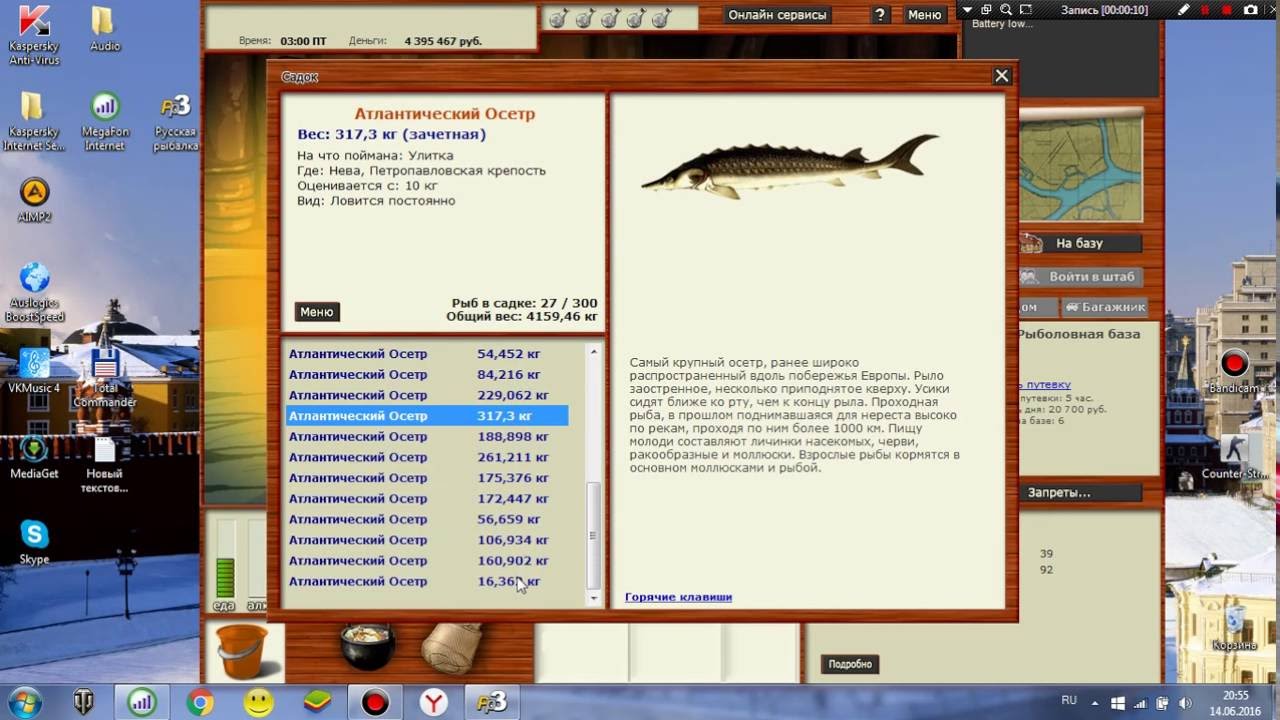
Task: Click the burlap sack icon
Action: point(451,649)
